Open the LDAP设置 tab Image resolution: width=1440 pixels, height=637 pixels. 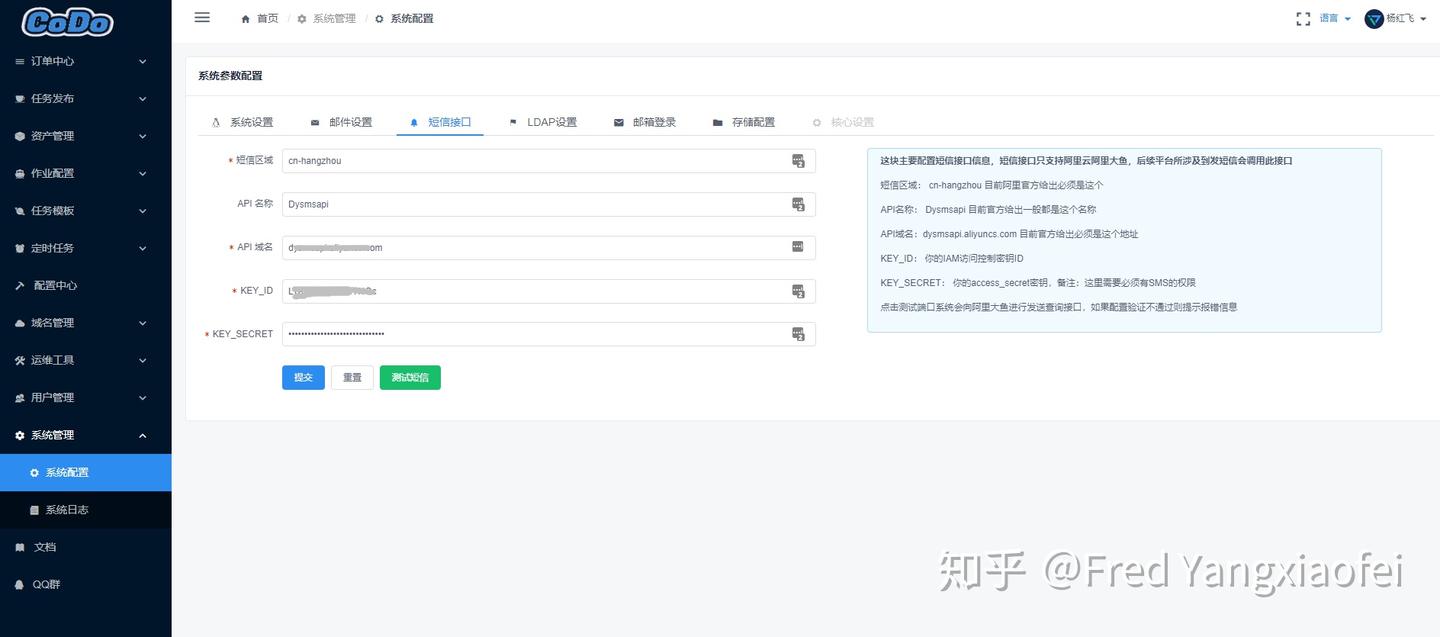click(x=550, y=121)
